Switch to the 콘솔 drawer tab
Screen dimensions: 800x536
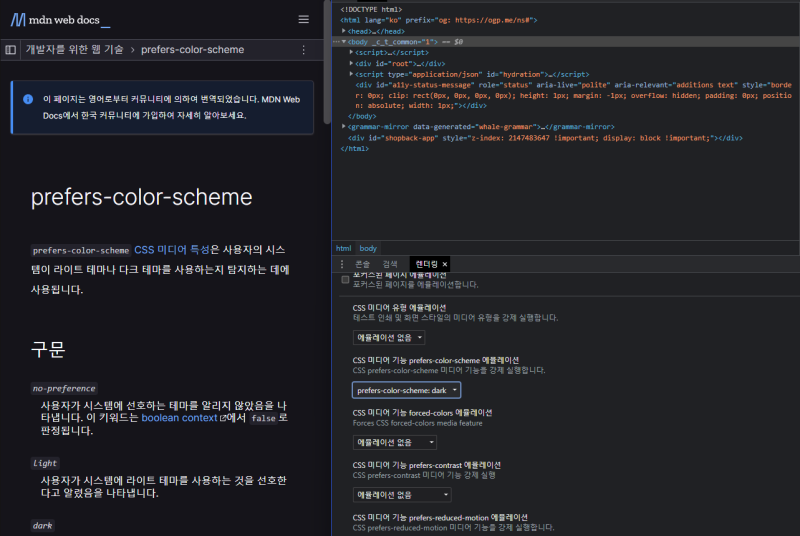point(362,264)
